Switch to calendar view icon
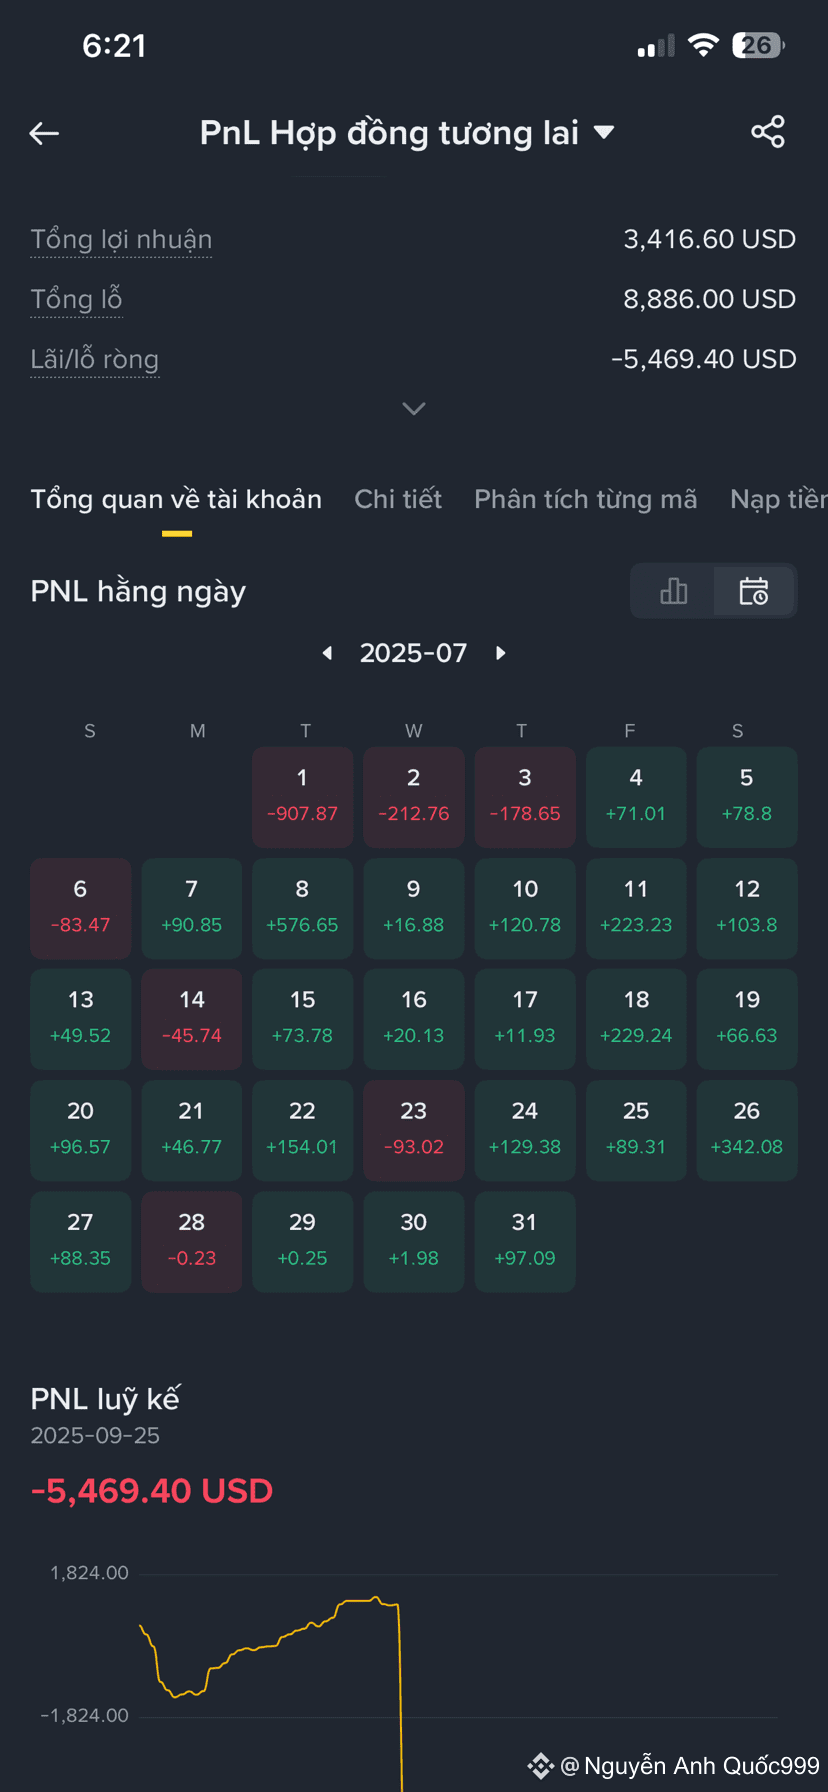The width and height of the screenshot is (828, 1792). pos(754,591)
